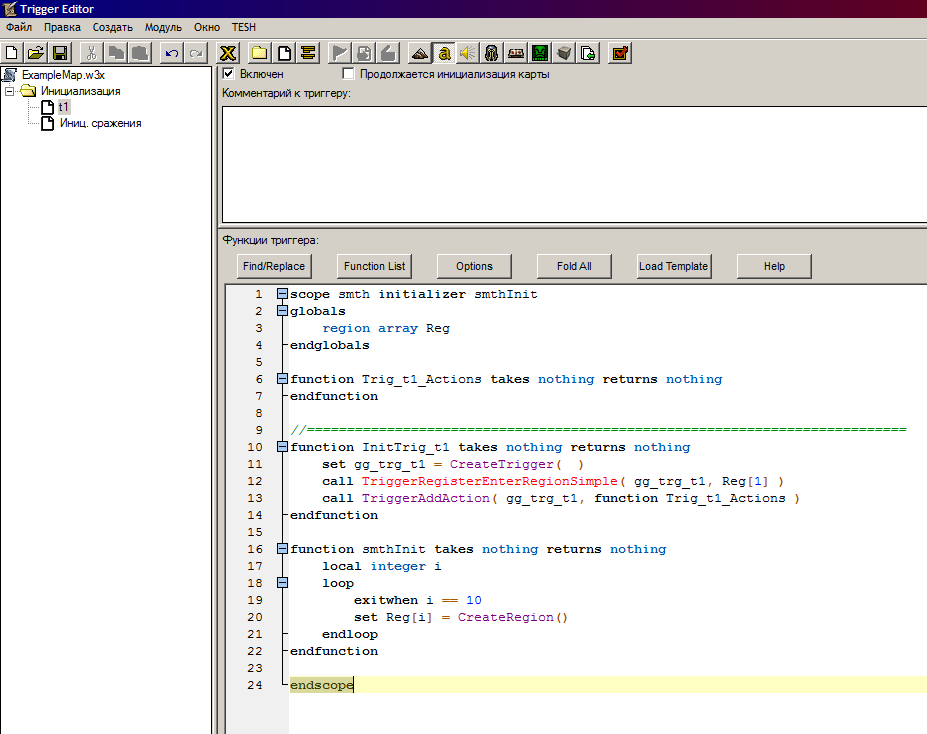Select the Иниц. сражения trigger
This screenshot has width=927, height=734.
click(100, 123)
